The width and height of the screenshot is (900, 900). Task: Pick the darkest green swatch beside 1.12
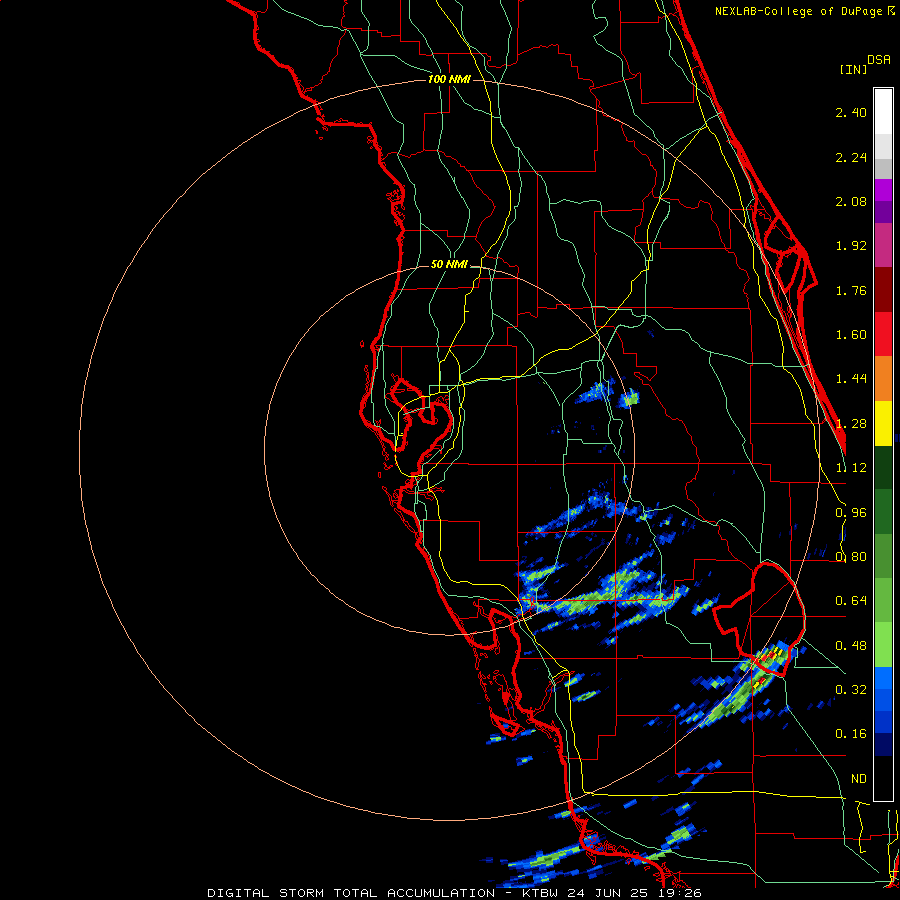pyautogui.click(x=883, y=468)
